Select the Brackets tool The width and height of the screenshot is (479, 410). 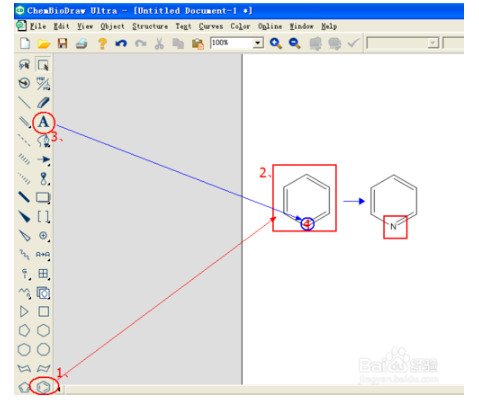pyautogui.click(x=43, y=217)
